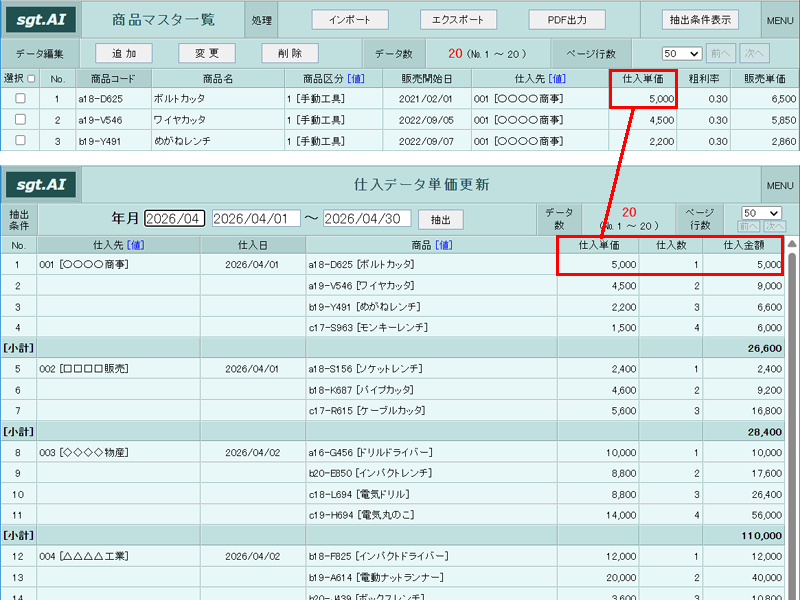Image resolution: width=800 pixels, height=600 pixels.
Task: Click product b18-K687 [パイプカッタ] row
Action: coord(431,390)
